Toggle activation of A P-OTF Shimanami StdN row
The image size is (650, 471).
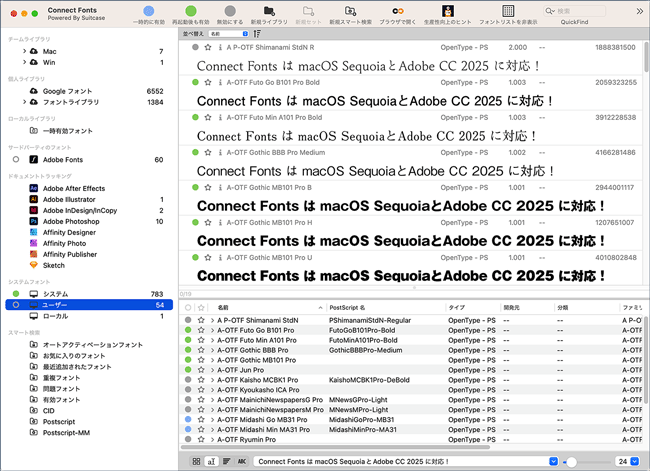(188, 320)
